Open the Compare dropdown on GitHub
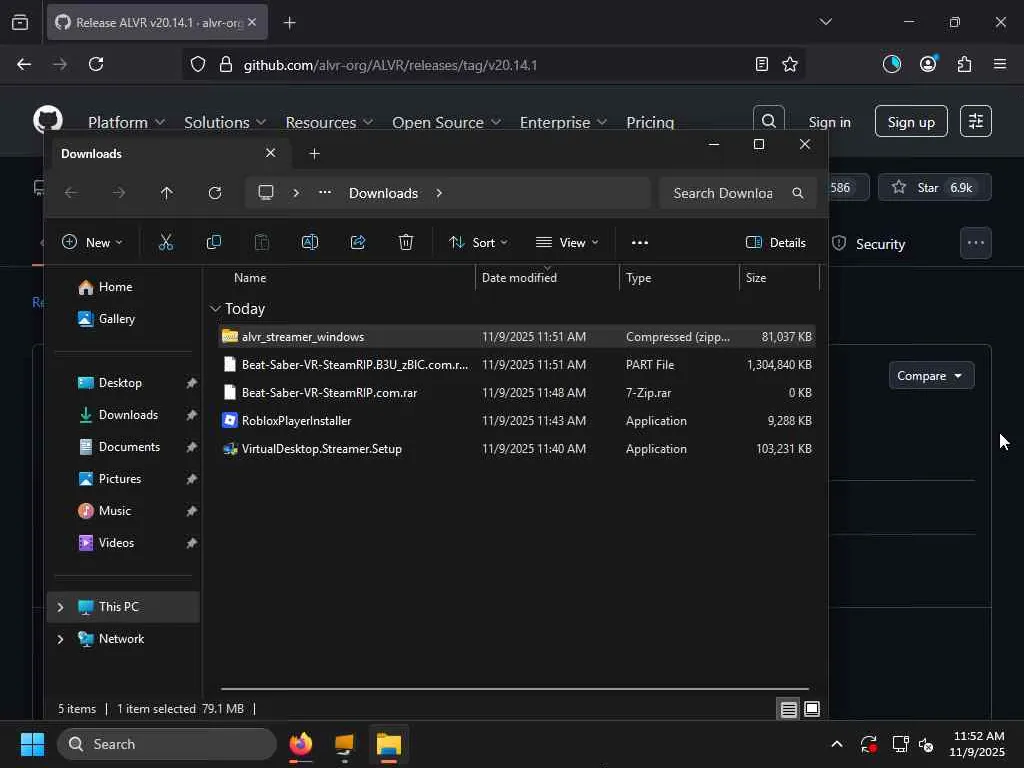This screenshot has height=768, width=1024. (931, 376)
